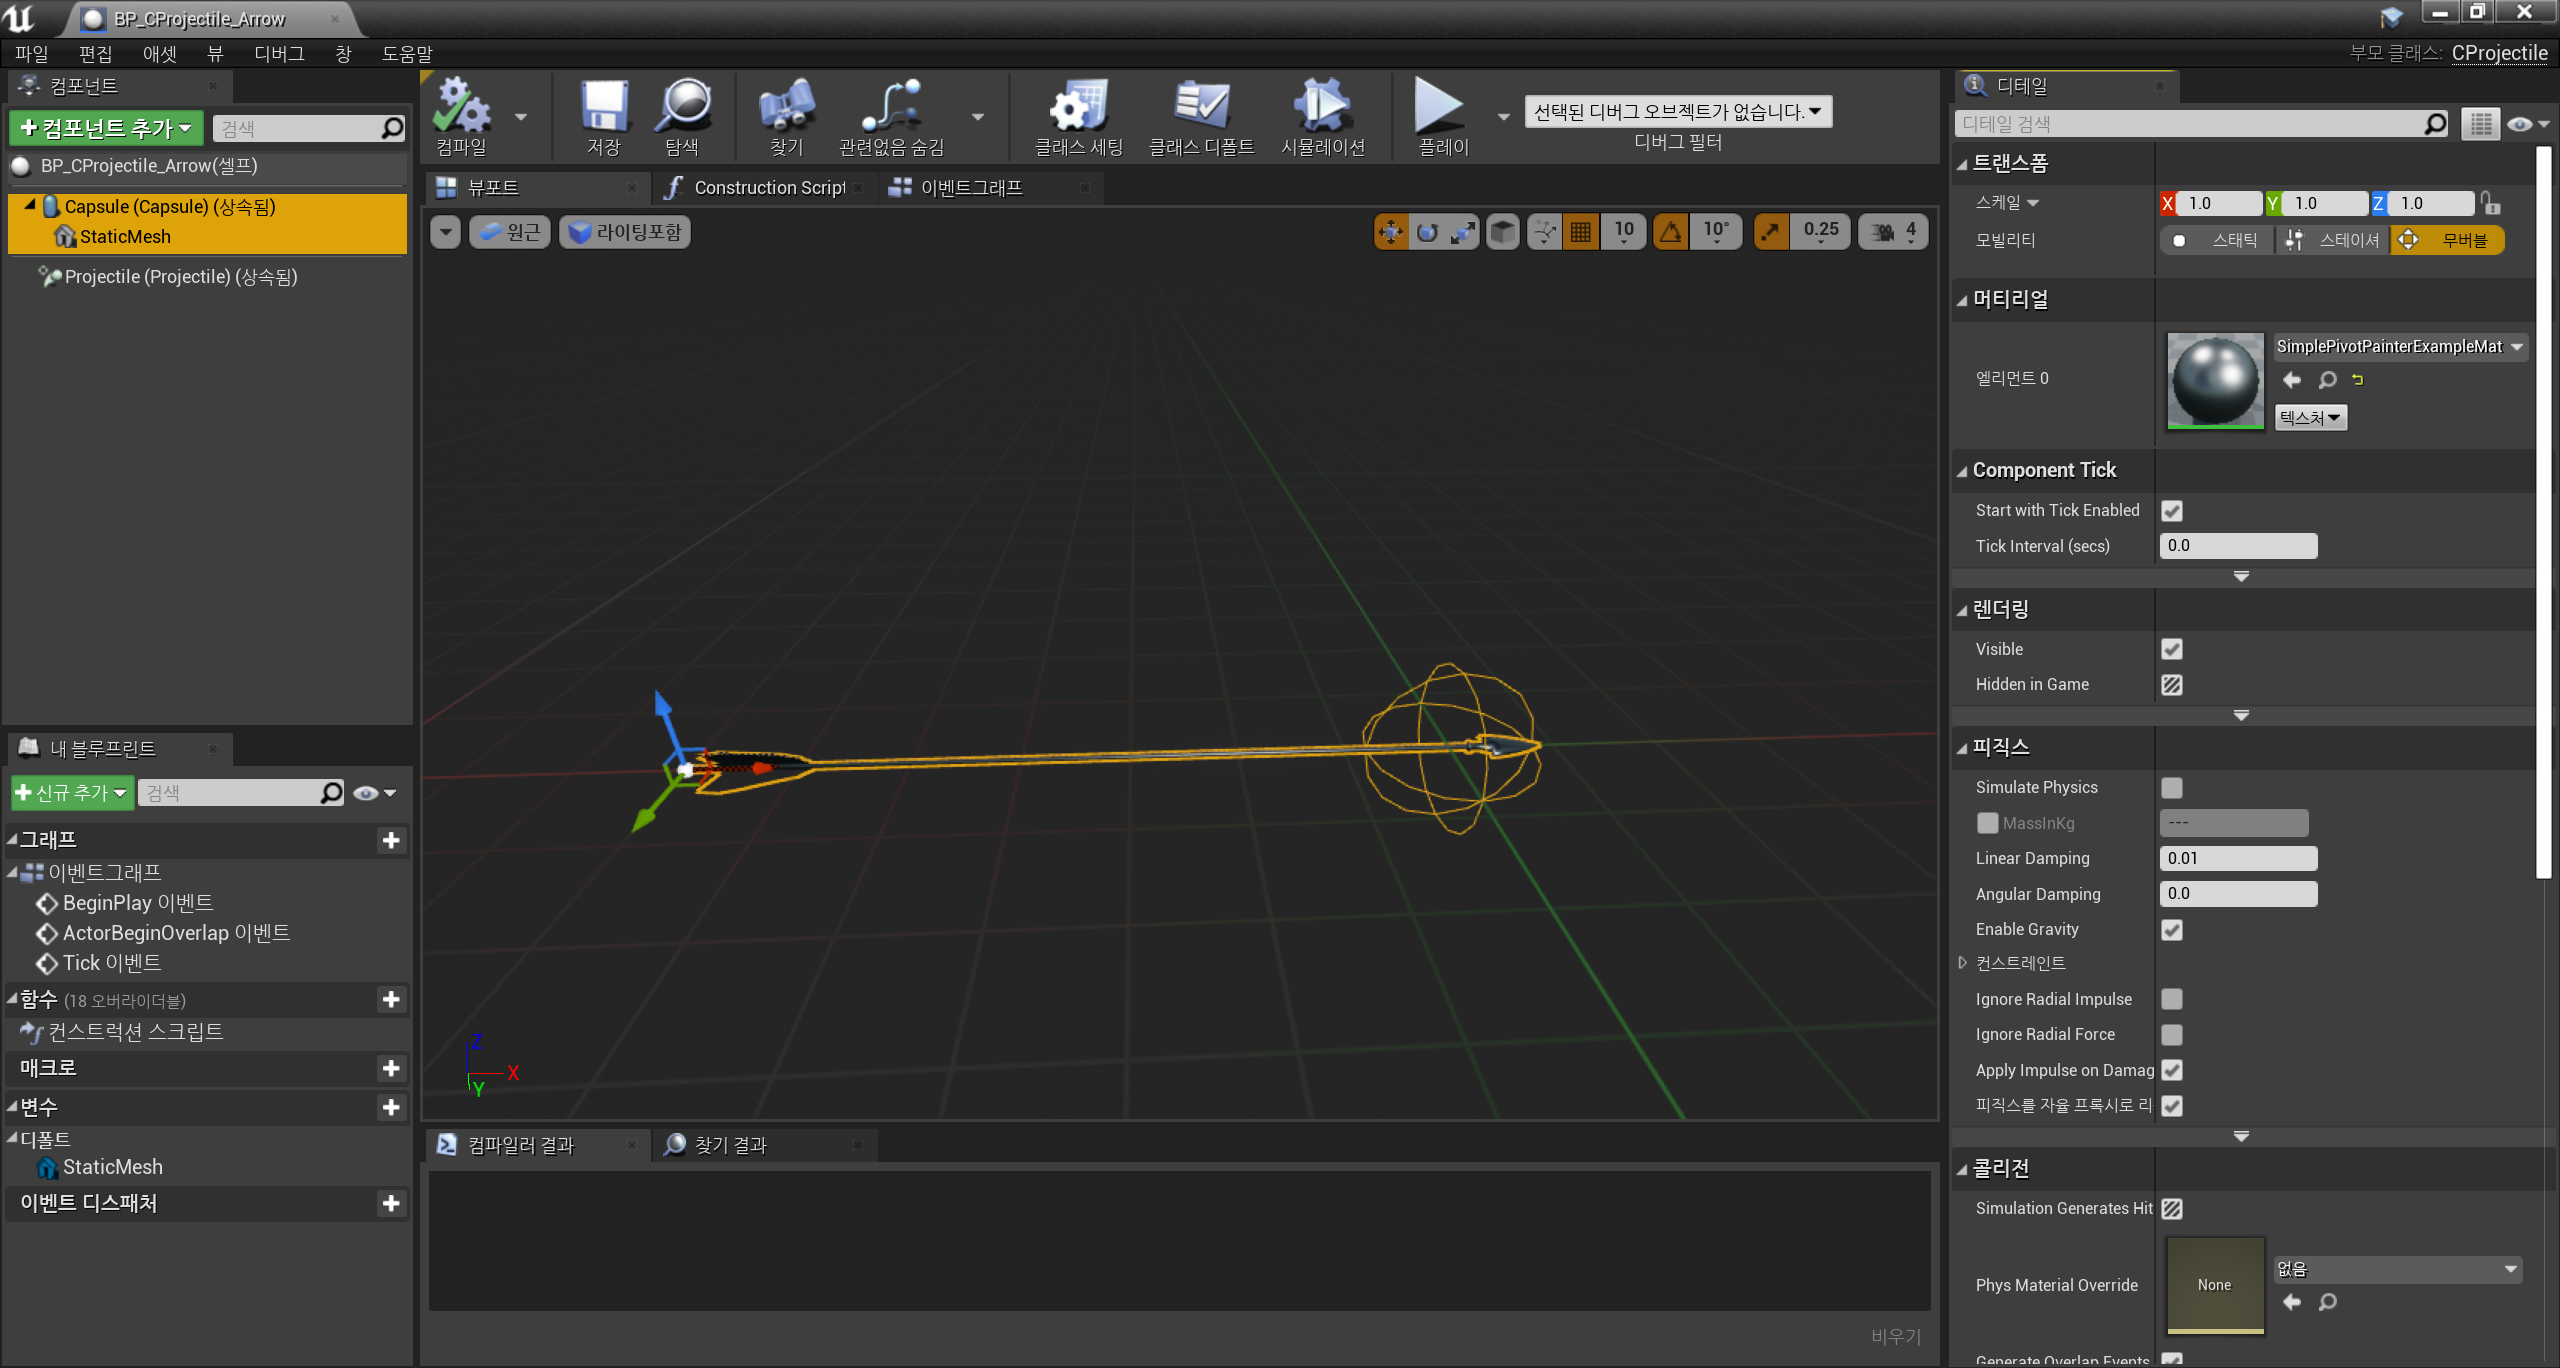Open the 디버그 menu
The width and height of the screenshot is (2560, 1368).
pos(278,54)
